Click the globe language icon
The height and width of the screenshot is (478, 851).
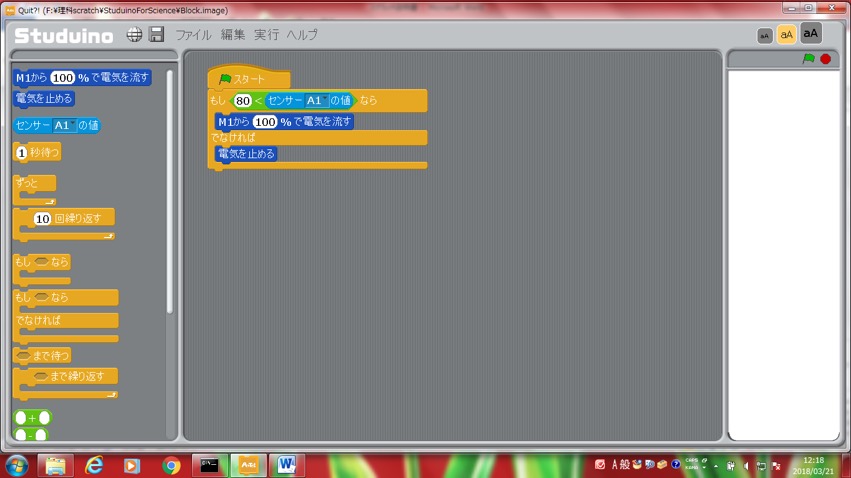(134, 35)
